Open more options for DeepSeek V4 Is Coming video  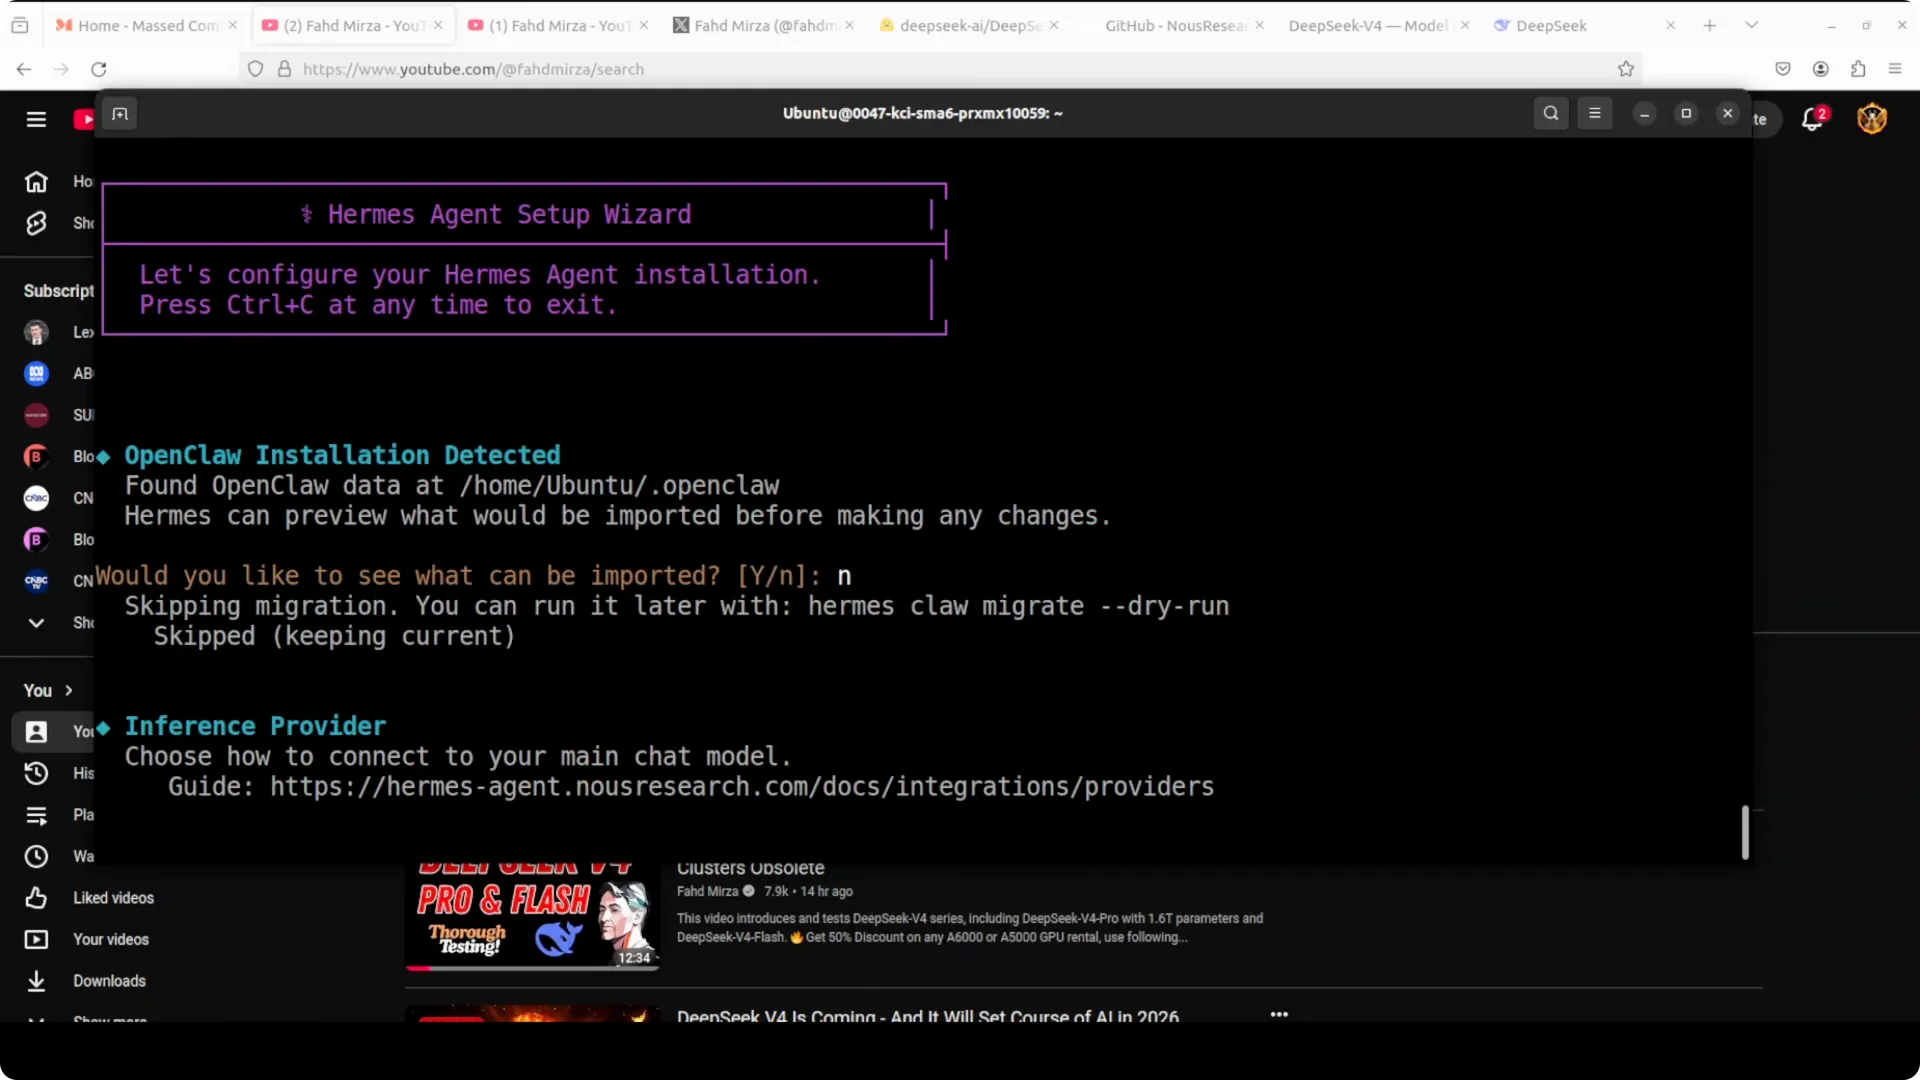click(x=1279, y=1014)
